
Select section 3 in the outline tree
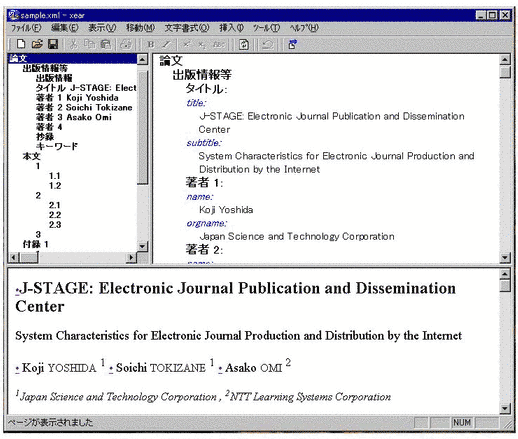click(x=38, y=234)
